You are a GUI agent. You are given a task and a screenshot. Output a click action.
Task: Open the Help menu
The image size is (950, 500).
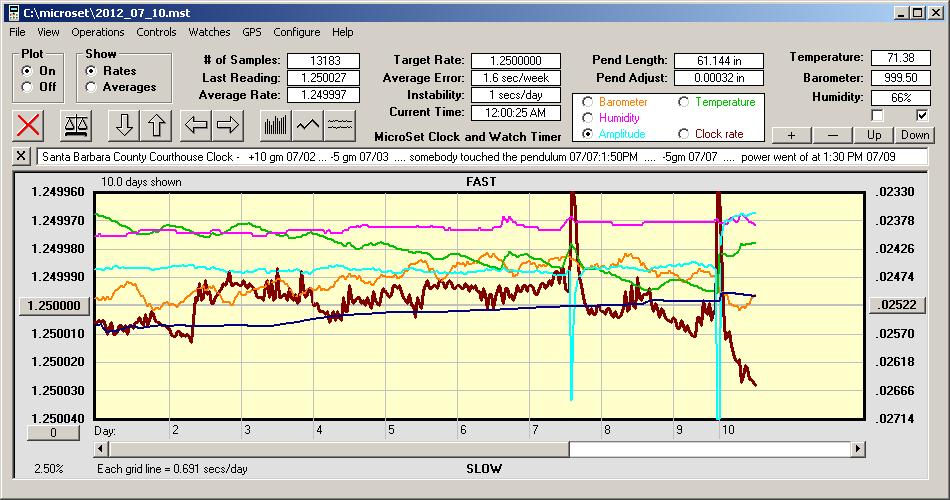click(x=342, y=32)
